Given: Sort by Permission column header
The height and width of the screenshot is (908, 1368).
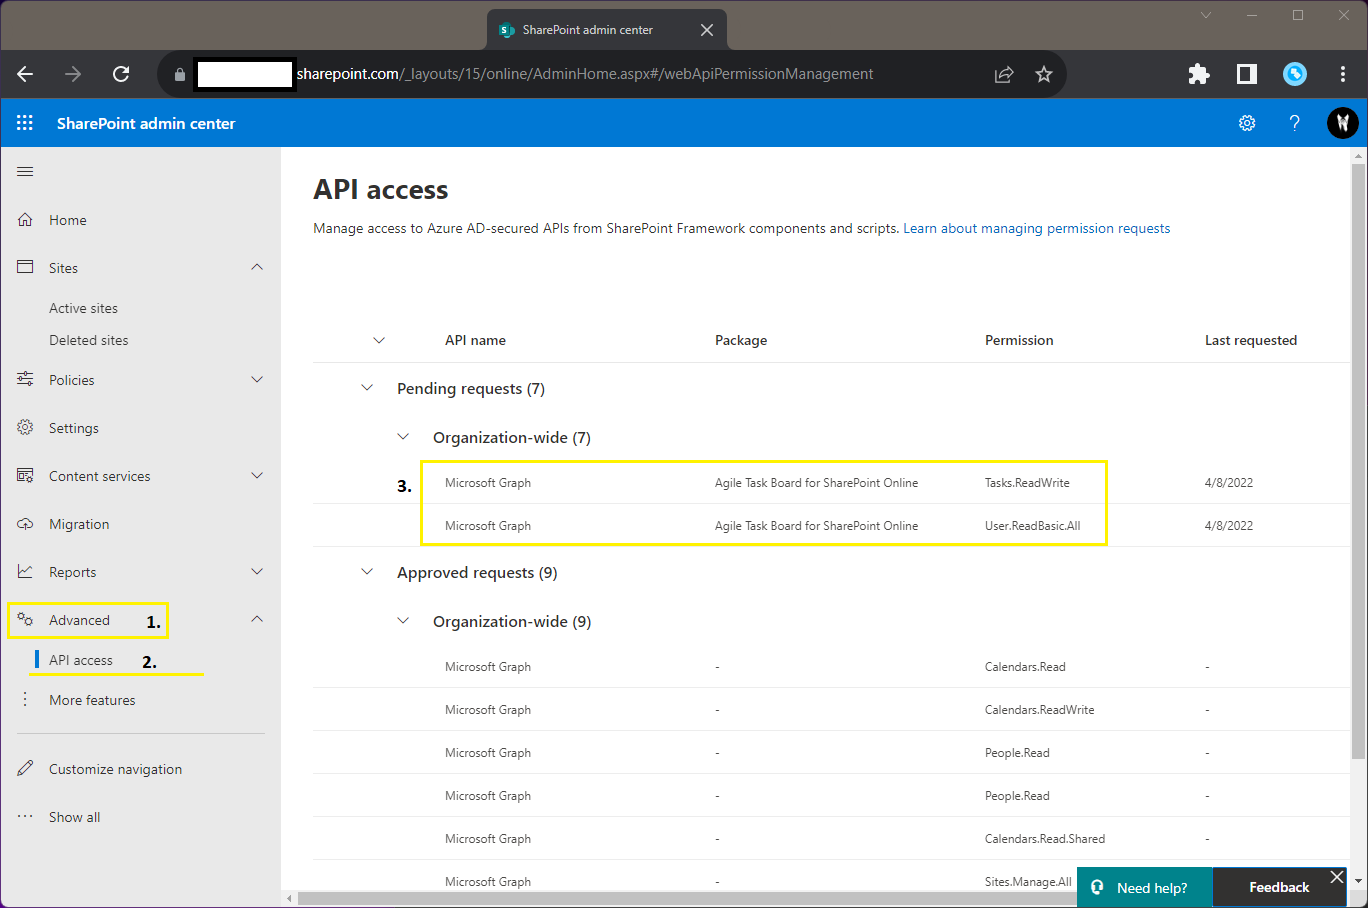Looking at the screenshot, I should tap(1019, 340).
